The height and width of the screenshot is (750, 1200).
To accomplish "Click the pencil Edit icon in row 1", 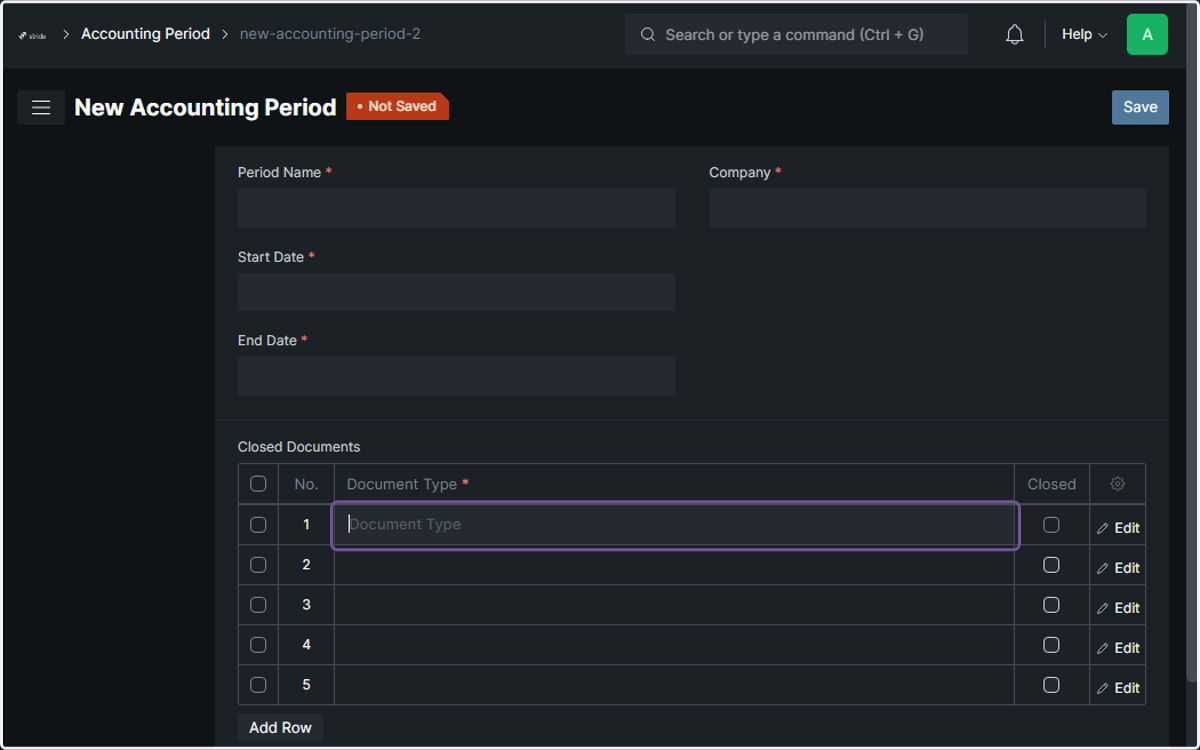I will tap(1103, 528).
